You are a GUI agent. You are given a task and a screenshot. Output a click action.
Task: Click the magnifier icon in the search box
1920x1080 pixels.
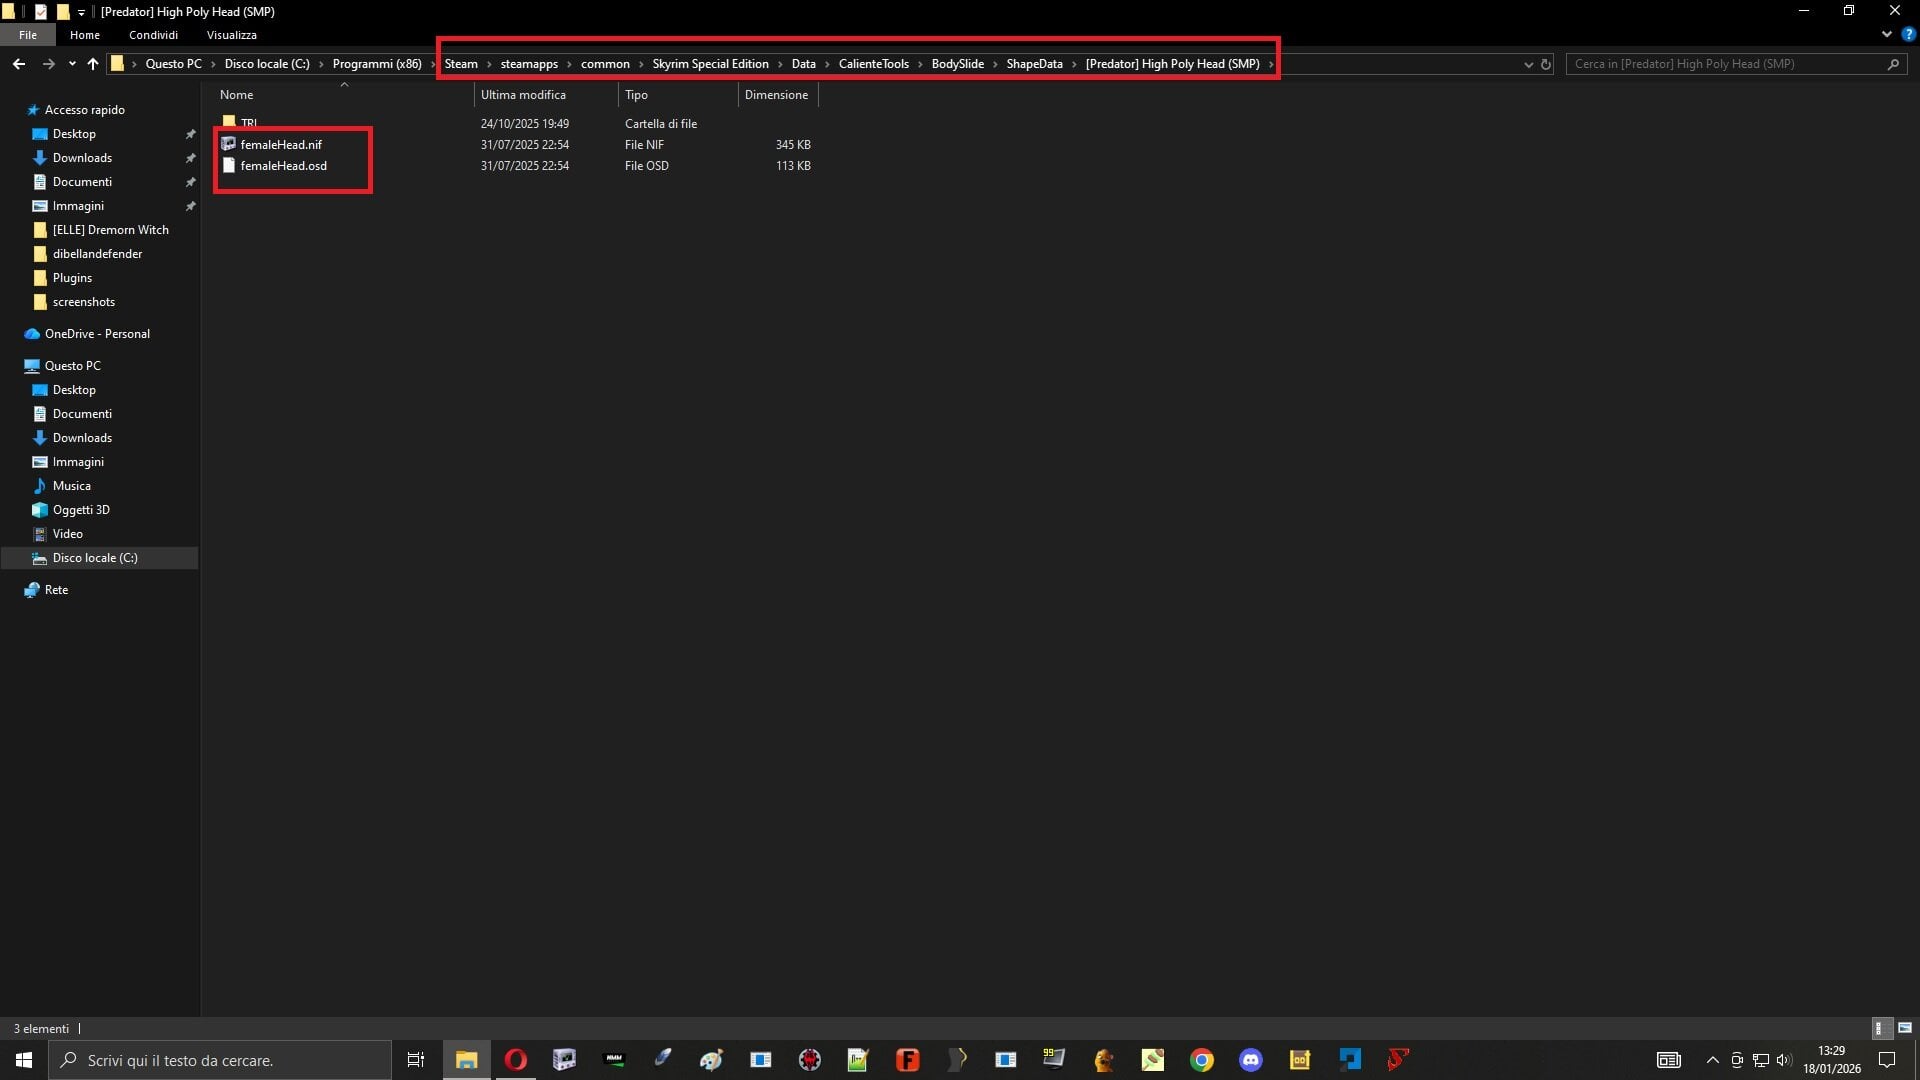pos(1893,64)
